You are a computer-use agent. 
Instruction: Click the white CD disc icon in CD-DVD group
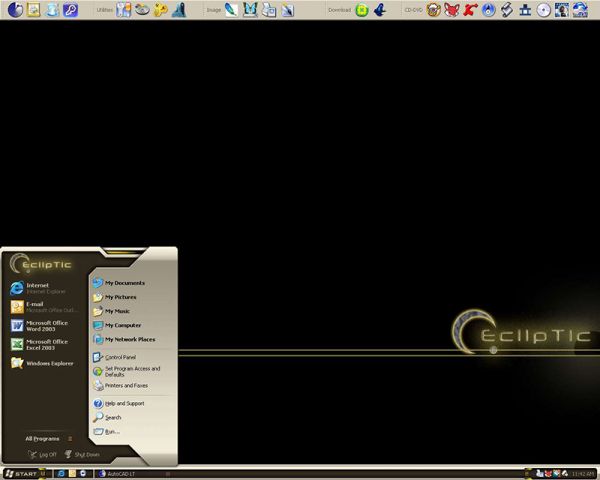pos(543,10)
